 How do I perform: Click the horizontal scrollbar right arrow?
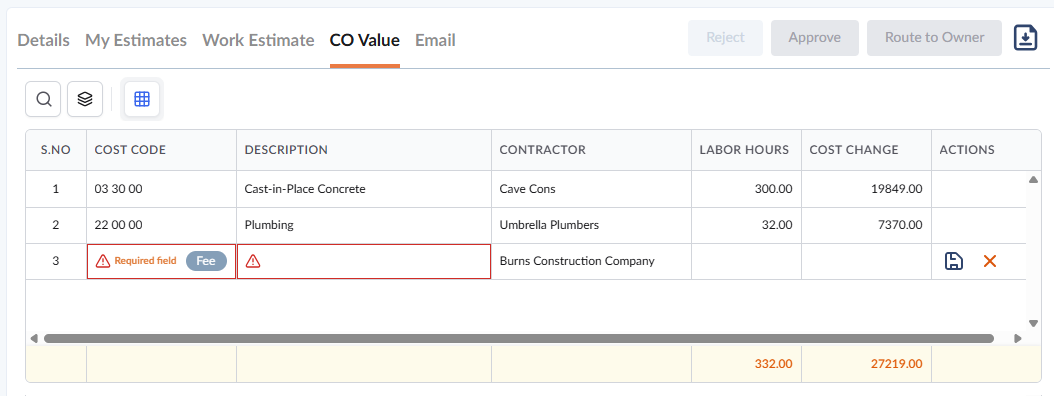click(x=1018, y=338)
